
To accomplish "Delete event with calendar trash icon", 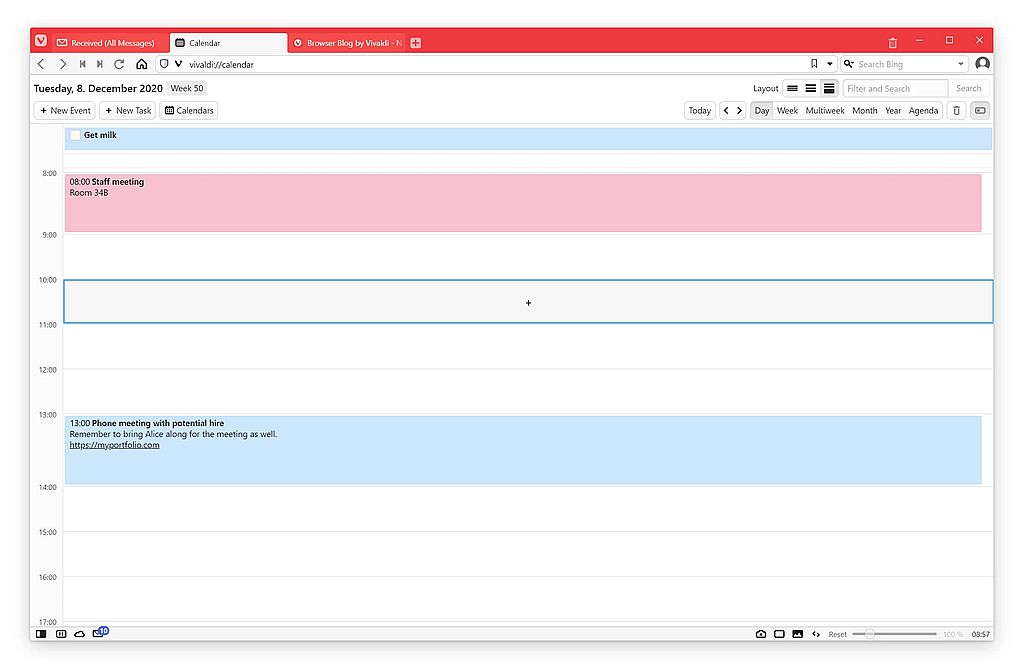I will [x=956, y=110].
